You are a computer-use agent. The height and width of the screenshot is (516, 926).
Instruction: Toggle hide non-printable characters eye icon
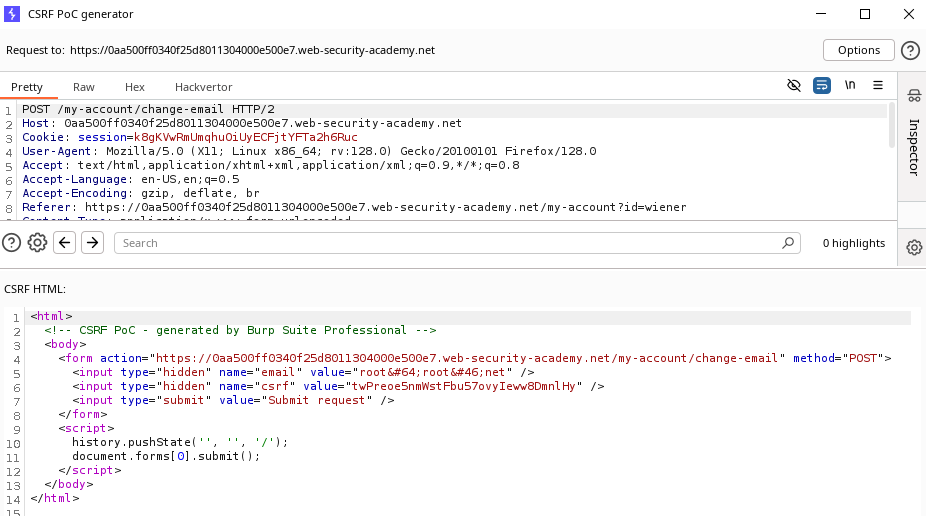[x=794, y=86]
